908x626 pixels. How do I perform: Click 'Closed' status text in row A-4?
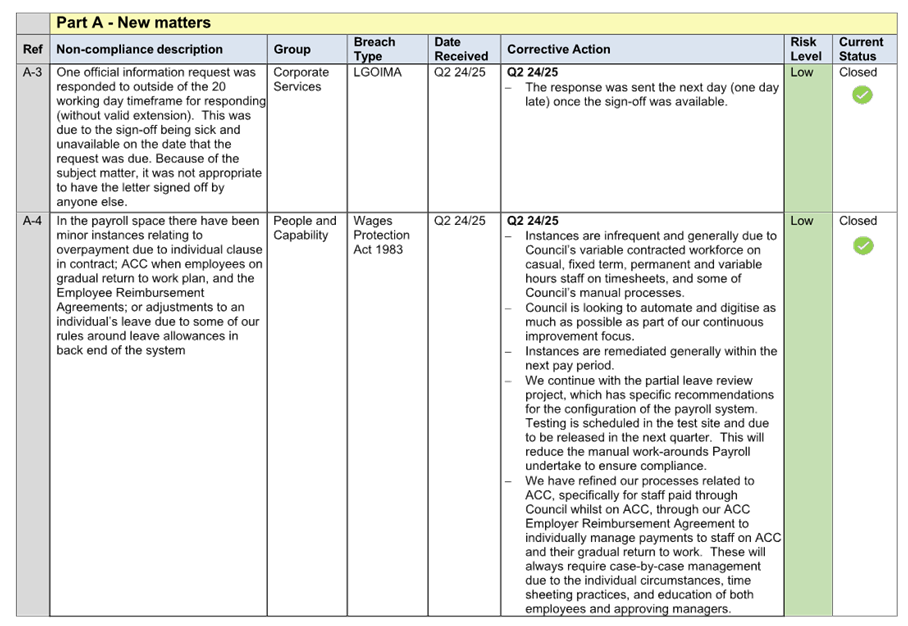(858, 221)
